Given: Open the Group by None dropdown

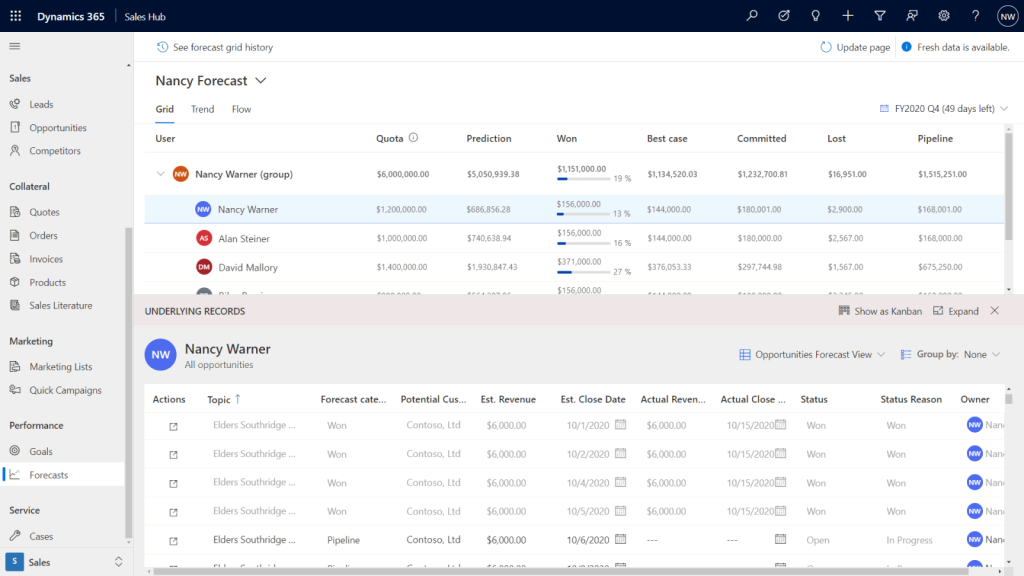Looking at the screenshot, I should [x=950, y=355].
